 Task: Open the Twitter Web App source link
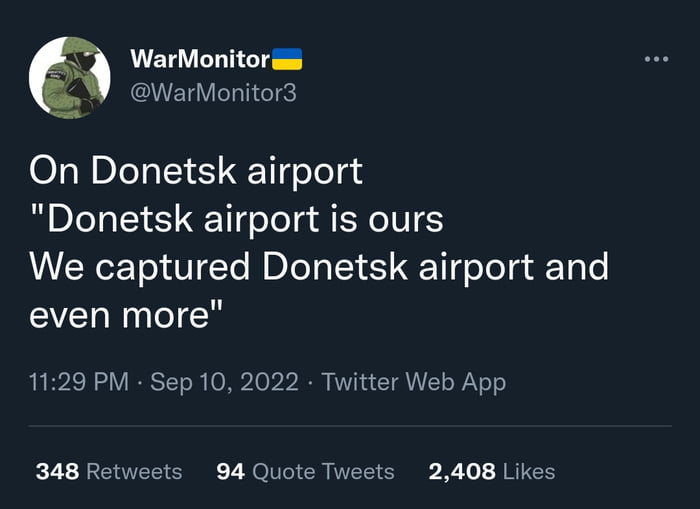click(x=414, y=382)
